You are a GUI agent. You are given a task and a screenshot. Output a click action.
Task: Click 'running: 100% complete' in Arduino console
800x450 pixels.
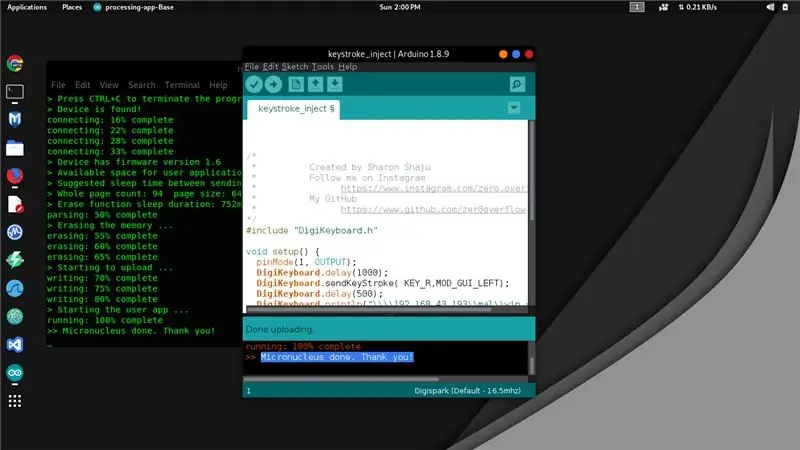coord(303,346)
